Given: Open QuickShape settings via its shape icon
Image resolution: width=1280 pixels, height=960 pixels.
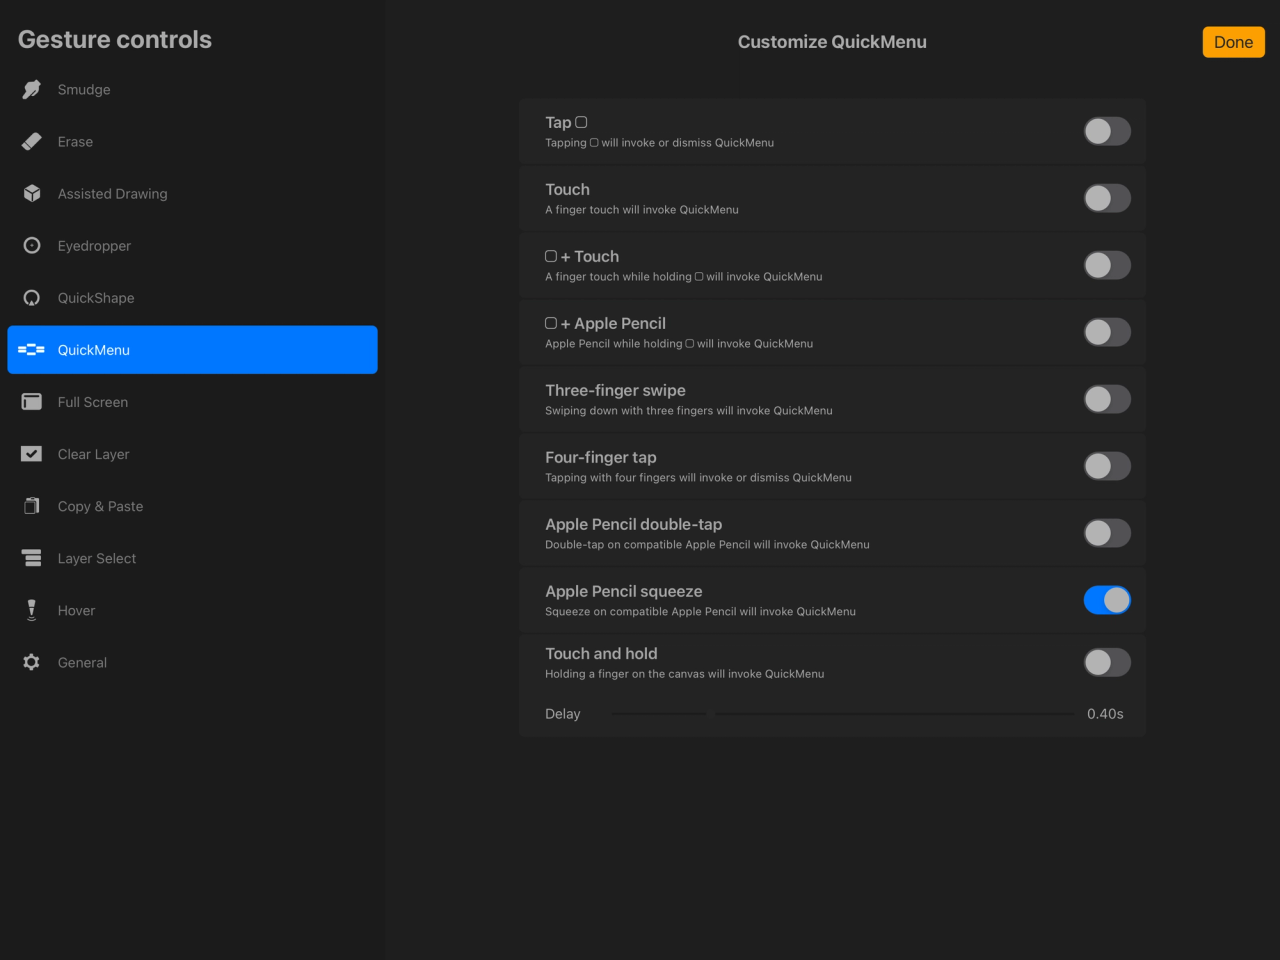Looking at the screenshot, I should (31, 297).
